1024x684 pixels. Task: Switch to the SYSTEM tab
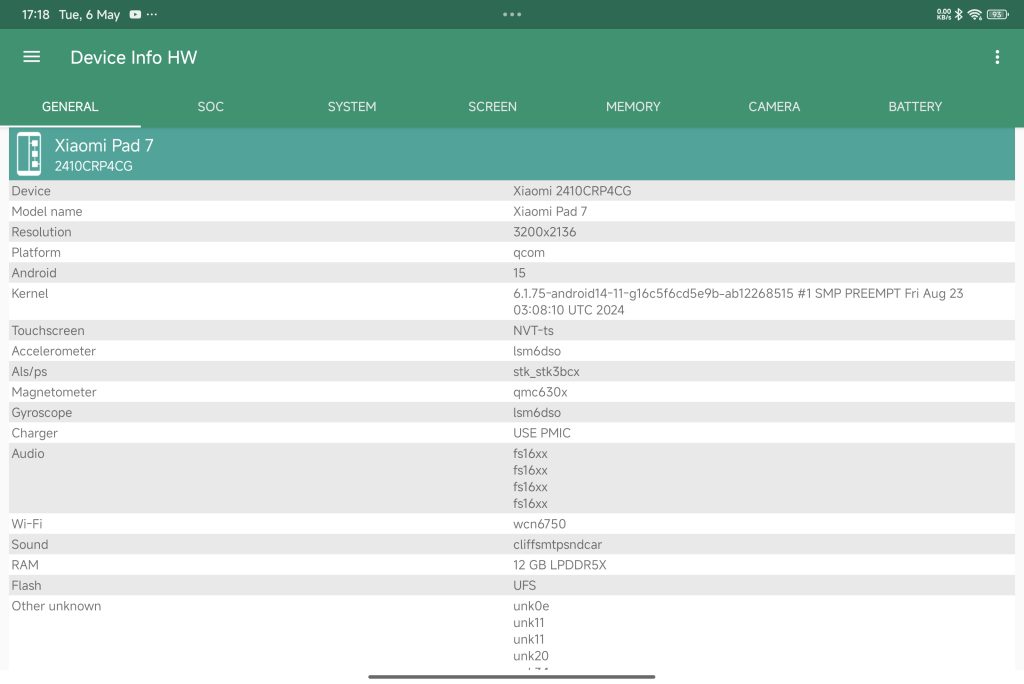click(x=352, y=106)
